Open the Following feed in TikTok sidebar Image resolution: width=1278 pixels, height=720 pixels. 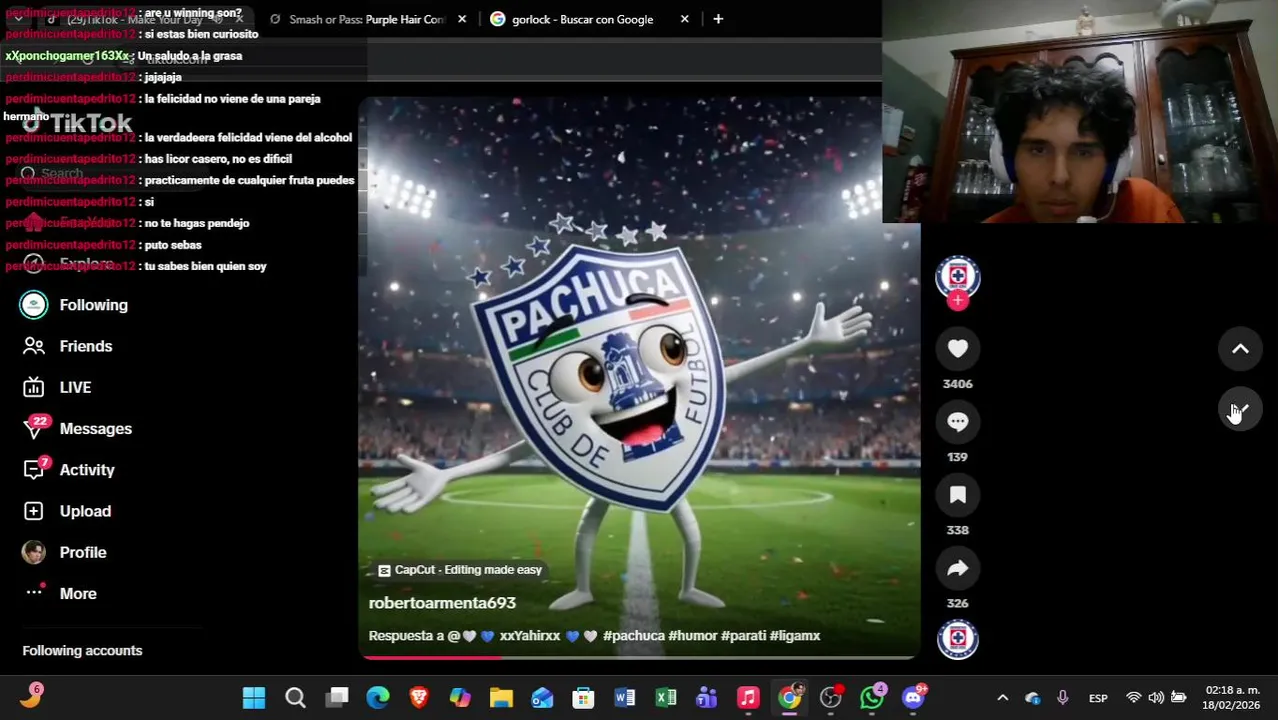pos(75,305)
